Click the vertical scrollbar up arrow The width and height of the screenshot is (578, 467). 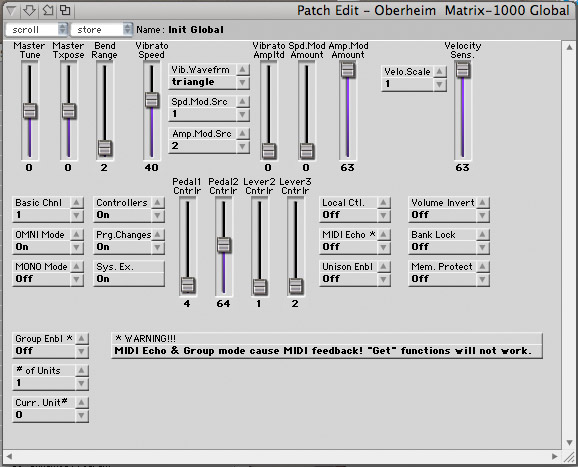pyautogui.click(x=570, y=47)
